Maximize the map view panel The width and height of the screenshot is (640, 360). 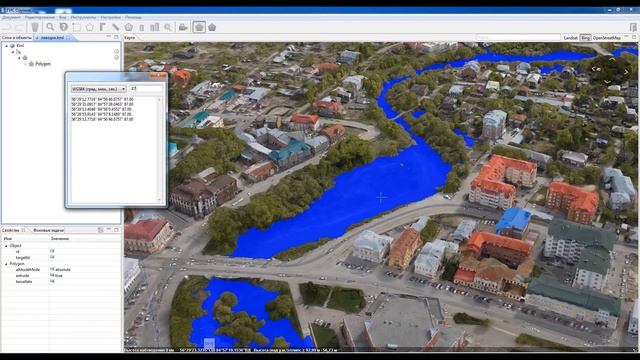[x=634, y=37]
